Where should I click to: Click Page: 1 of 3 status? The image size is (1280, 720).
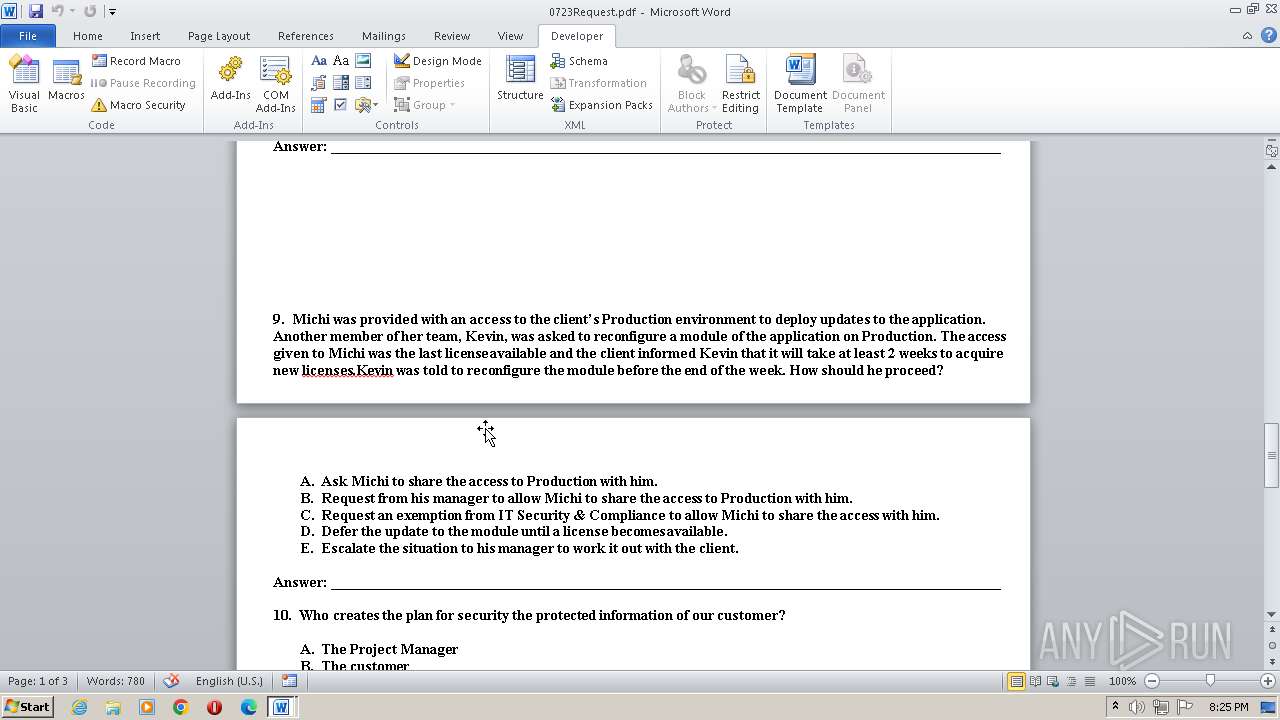(x=38, y=681)
